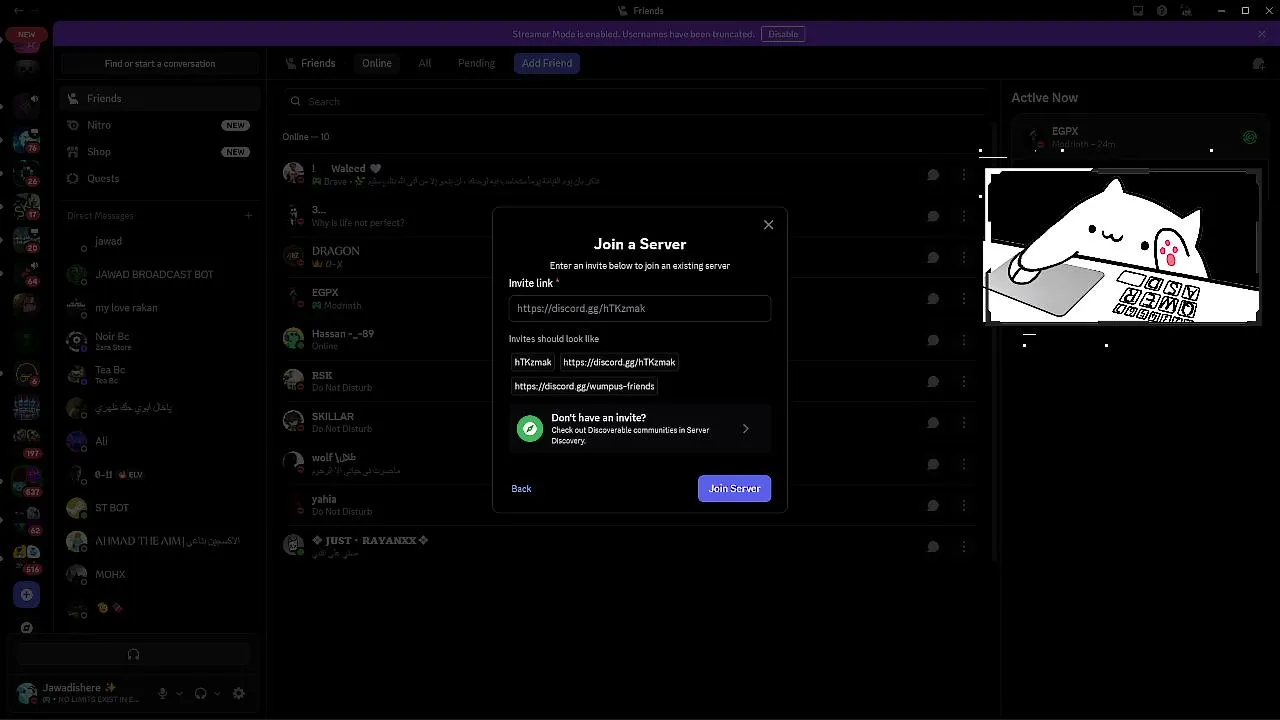Open more options for Waleed
Viewport: 1280px width, 720px height.
coord(964,175)
